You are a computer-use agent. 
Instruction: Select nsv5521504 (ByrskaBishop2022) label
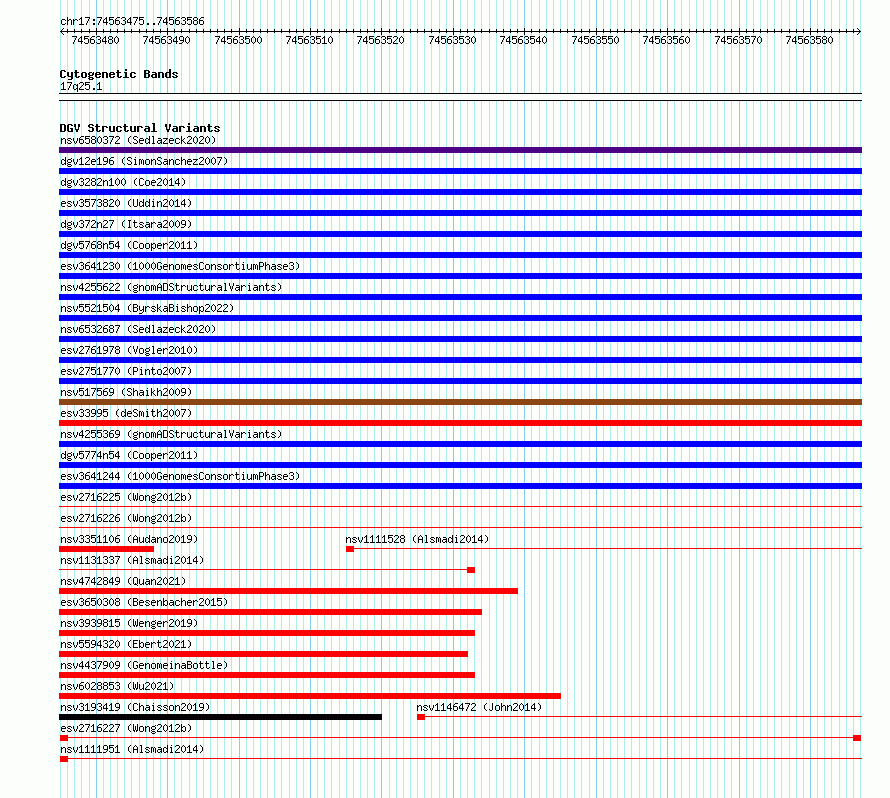pyautogui.click(x=147, y=308)
